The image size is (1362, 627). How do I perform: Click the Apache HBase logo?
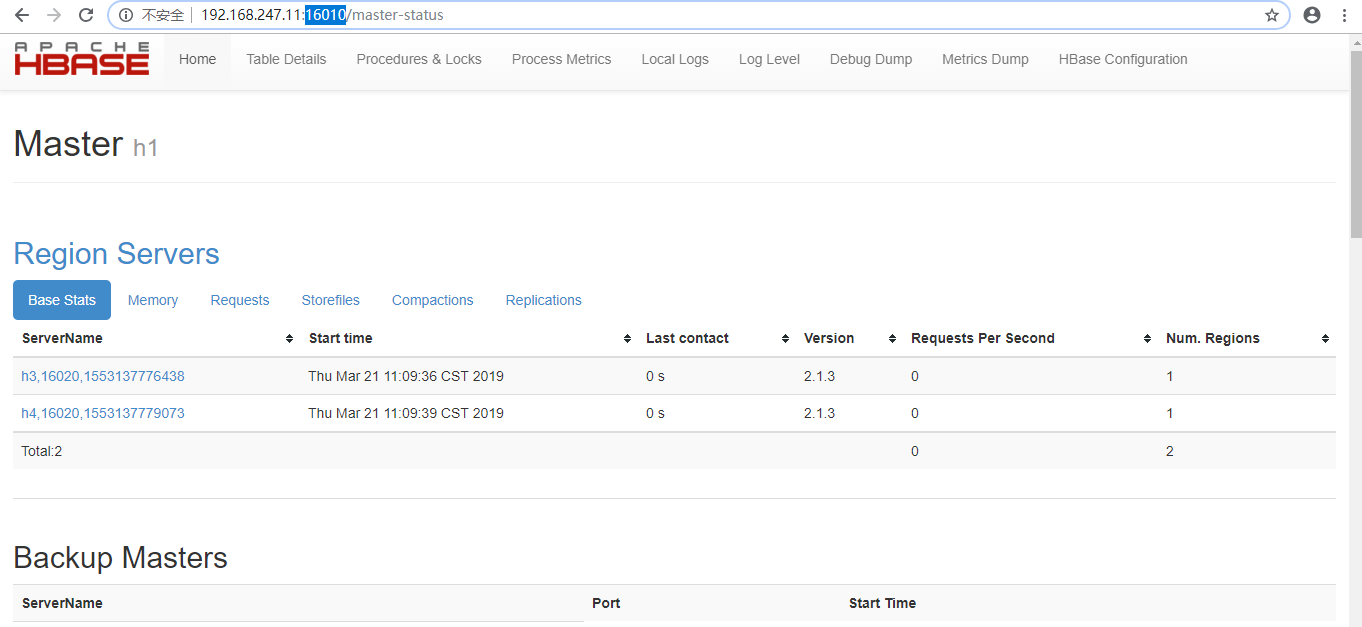(x=82, y=58)
